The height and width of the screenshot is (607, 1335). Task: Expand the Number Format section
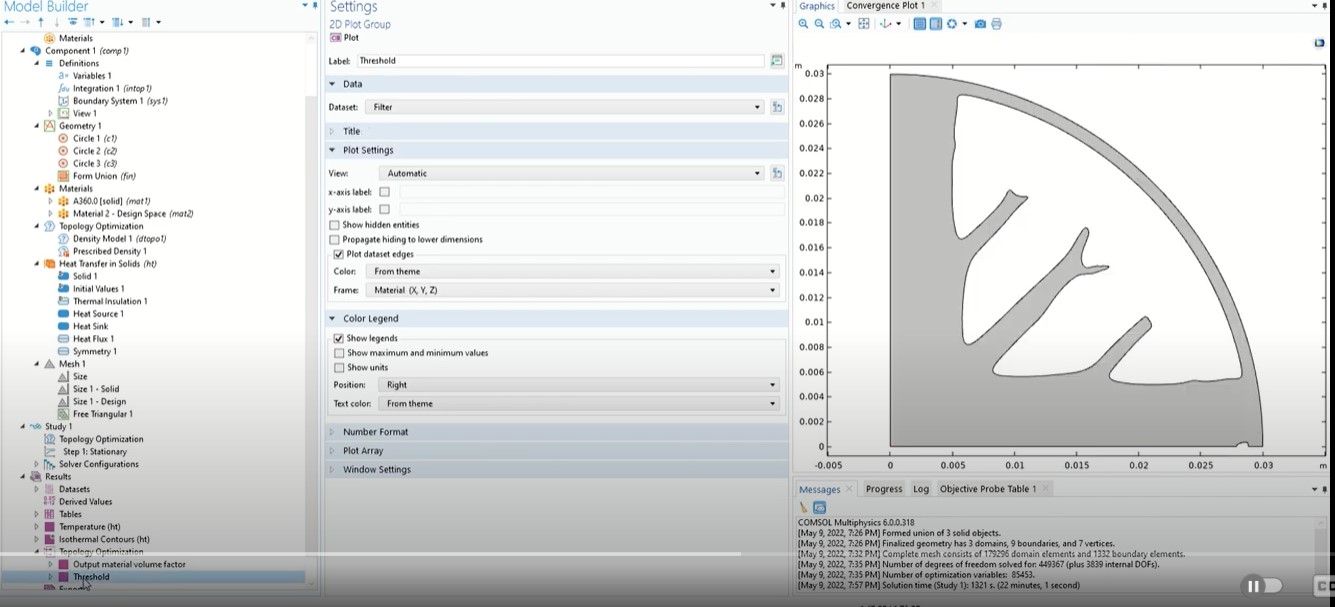tap(375, 432)
